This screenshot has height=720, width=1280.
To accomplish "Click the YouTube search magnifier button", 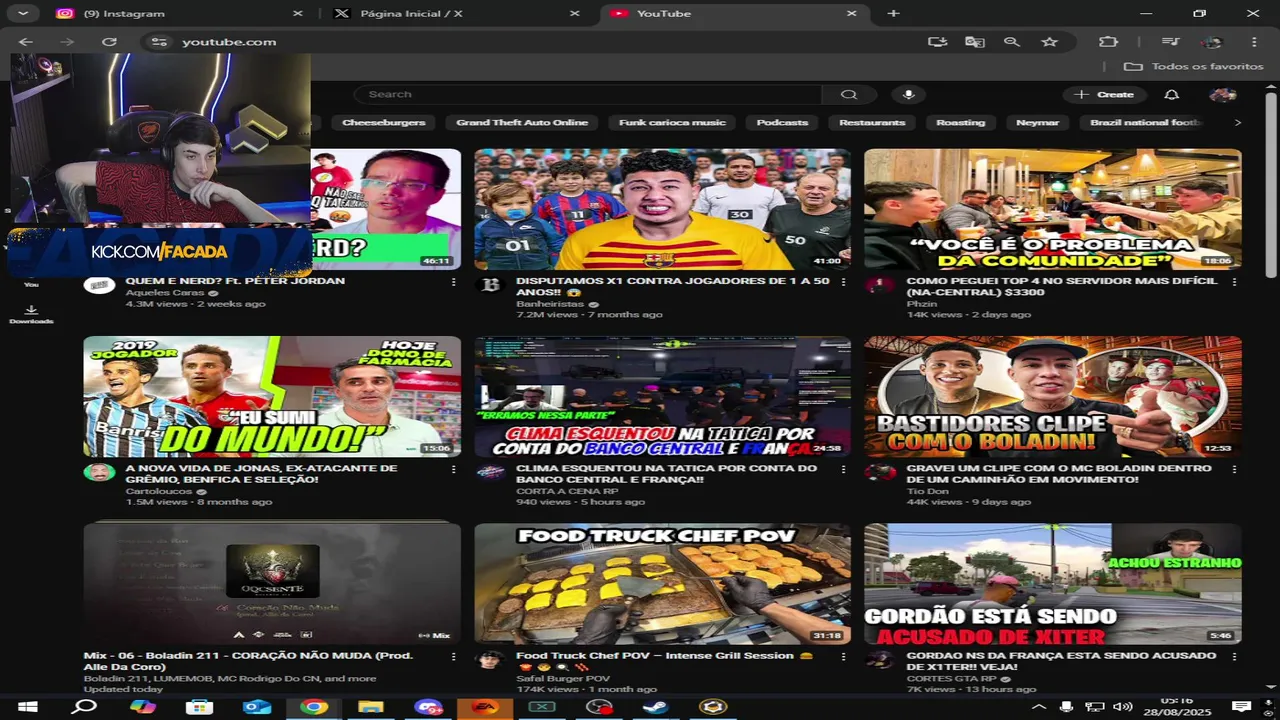I will click(849, 94).
